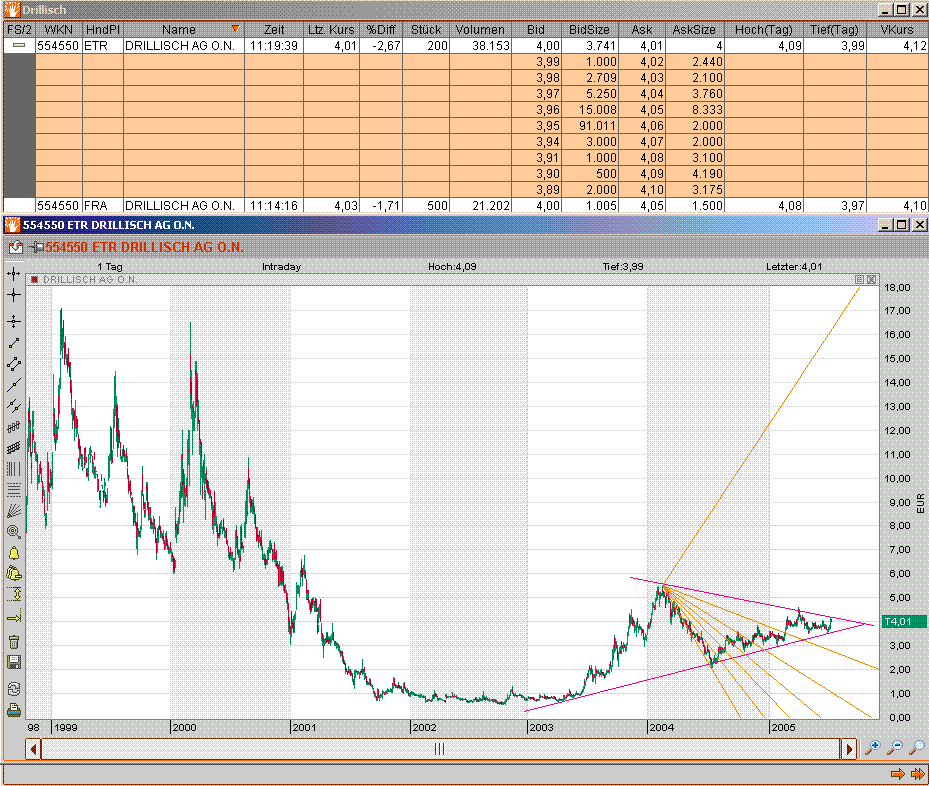Image resolution: width=929 pixels, height=786 pixels.
Task: Click right arrow of chart scrollbar
Action: pos(848,748)
